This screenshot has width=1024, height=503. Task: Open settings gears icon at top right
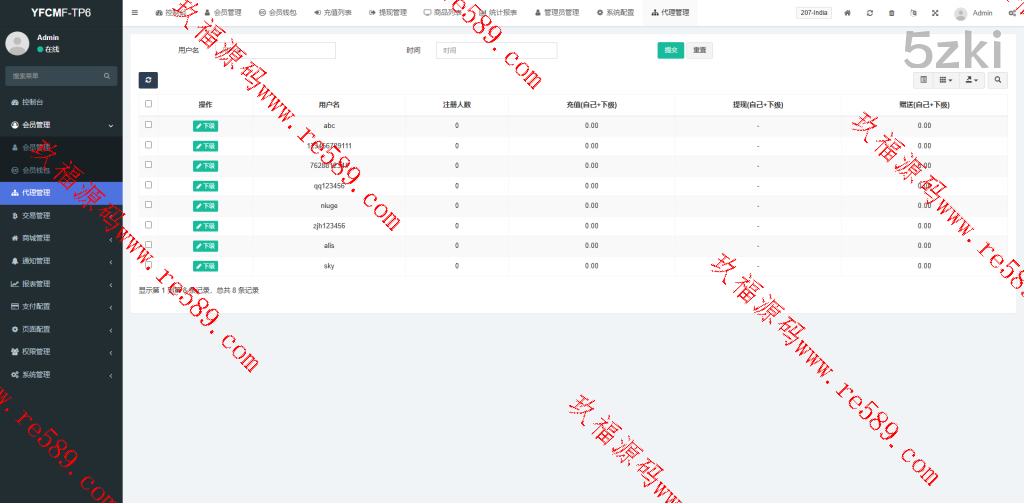(x=1014, y=13)
